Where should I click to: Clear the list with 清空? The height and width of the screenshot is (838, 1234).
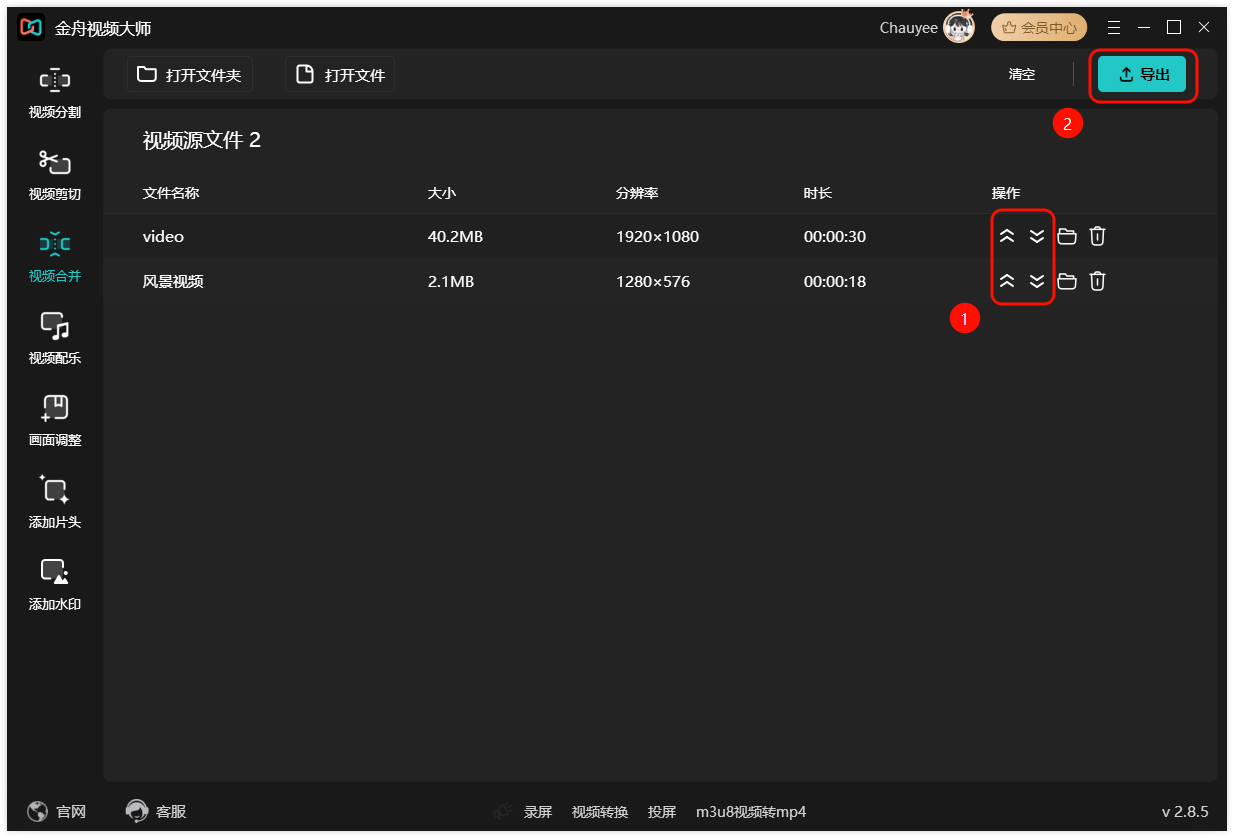[1022, 75]
